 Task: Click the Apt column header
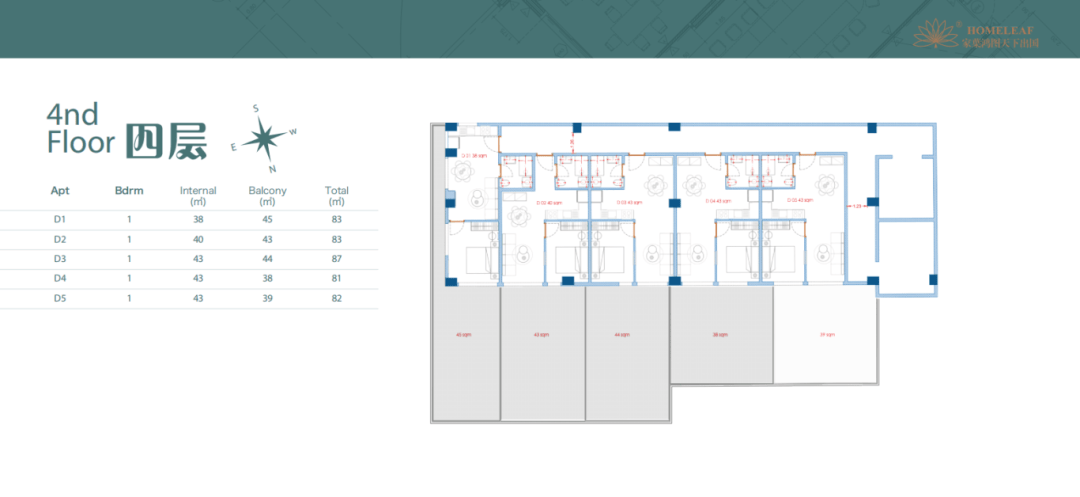point(59,190)
